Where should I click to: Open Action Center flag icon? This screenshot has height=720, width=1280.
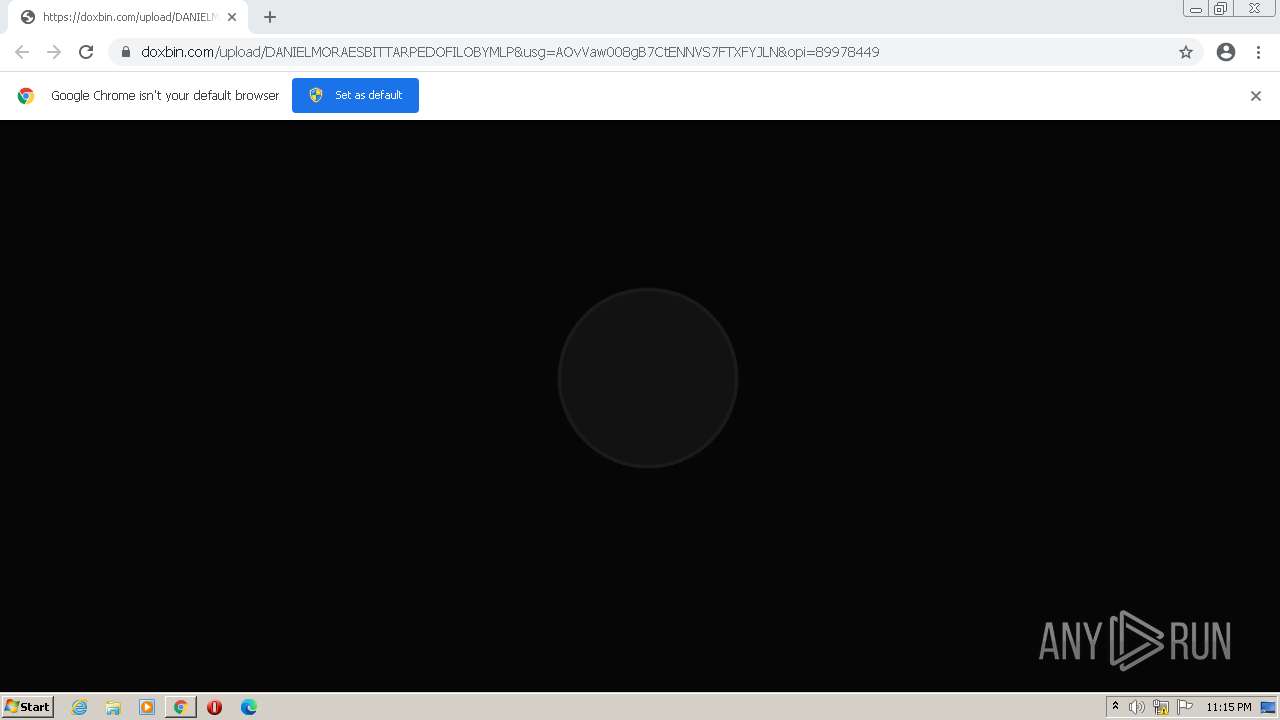point(1185,707)
